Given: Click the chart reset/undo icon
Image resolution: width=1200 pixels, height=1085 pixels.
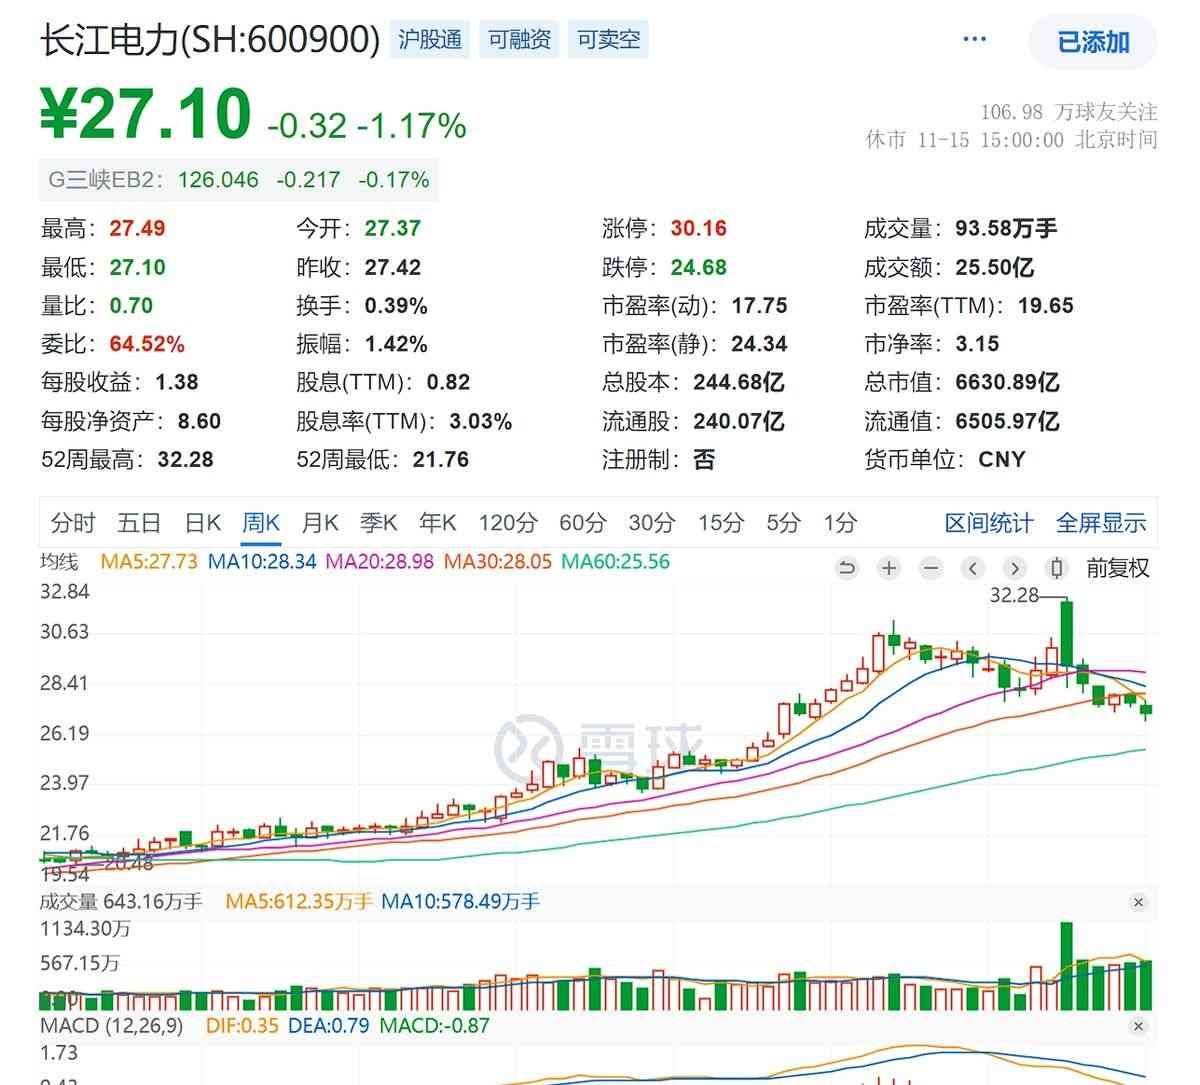Looking at the screenshot, I should coord(847,569).
